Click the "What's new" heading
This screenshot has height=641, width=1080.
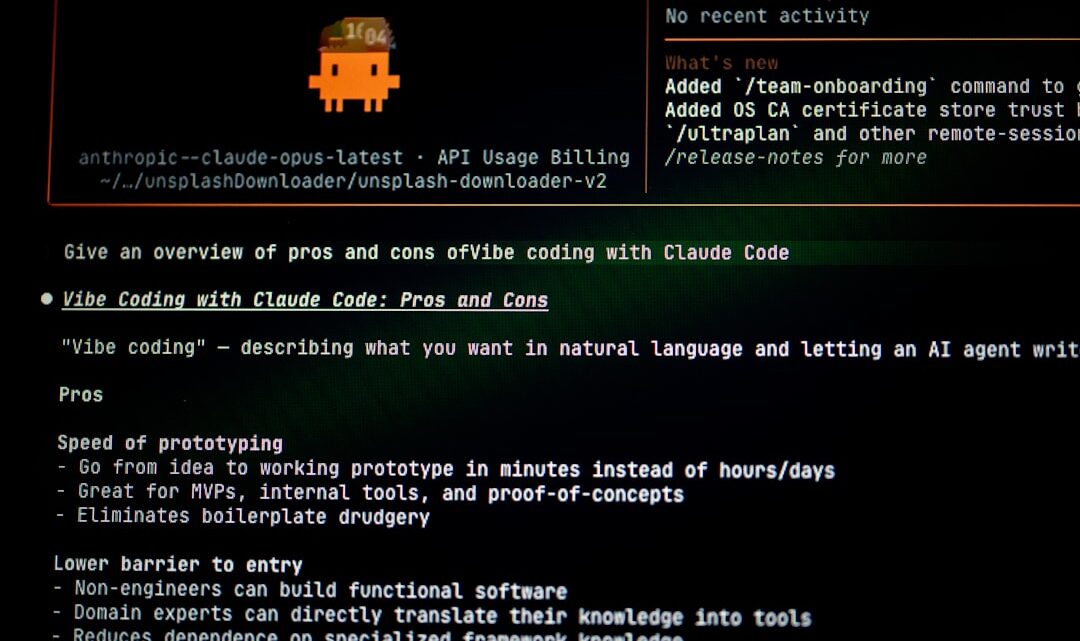(721, 63)
